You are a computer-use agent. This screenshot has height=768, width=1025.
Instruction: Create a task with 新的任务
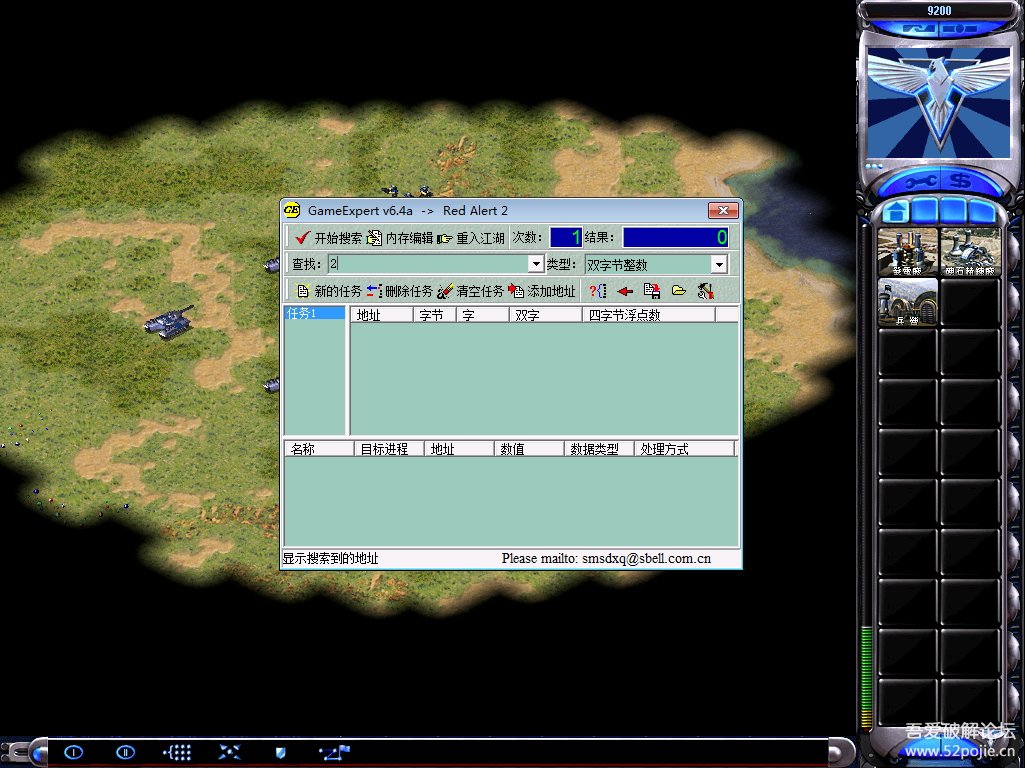point(329,291)
